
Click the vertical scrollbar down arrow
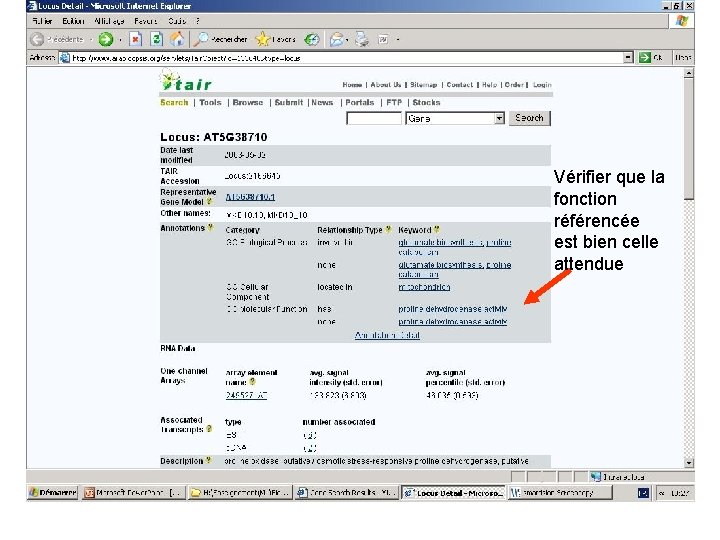point(688,463)
